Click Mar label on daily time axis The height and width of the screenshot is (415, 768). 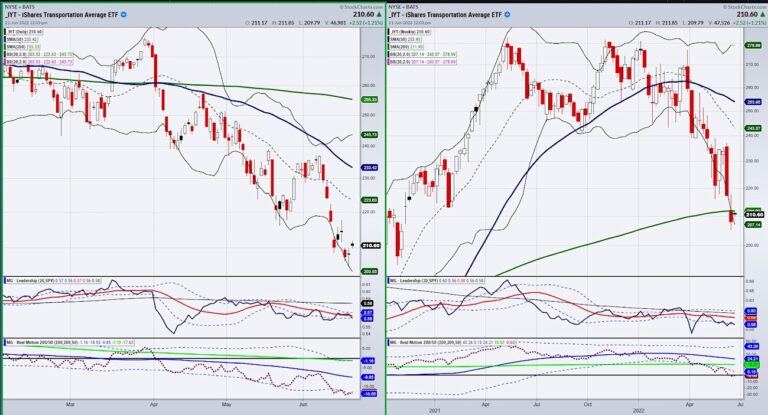(70, 405)
